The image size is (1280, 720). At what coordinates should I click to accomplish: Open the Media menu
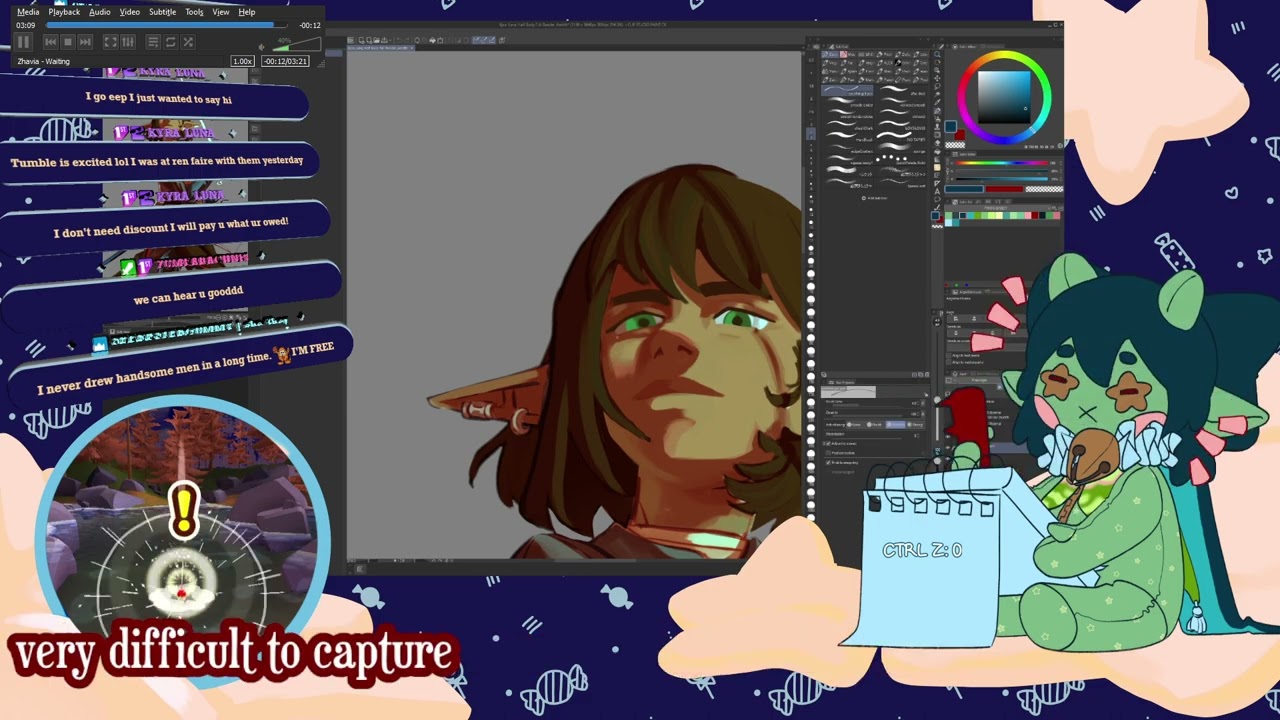point(28,12)
